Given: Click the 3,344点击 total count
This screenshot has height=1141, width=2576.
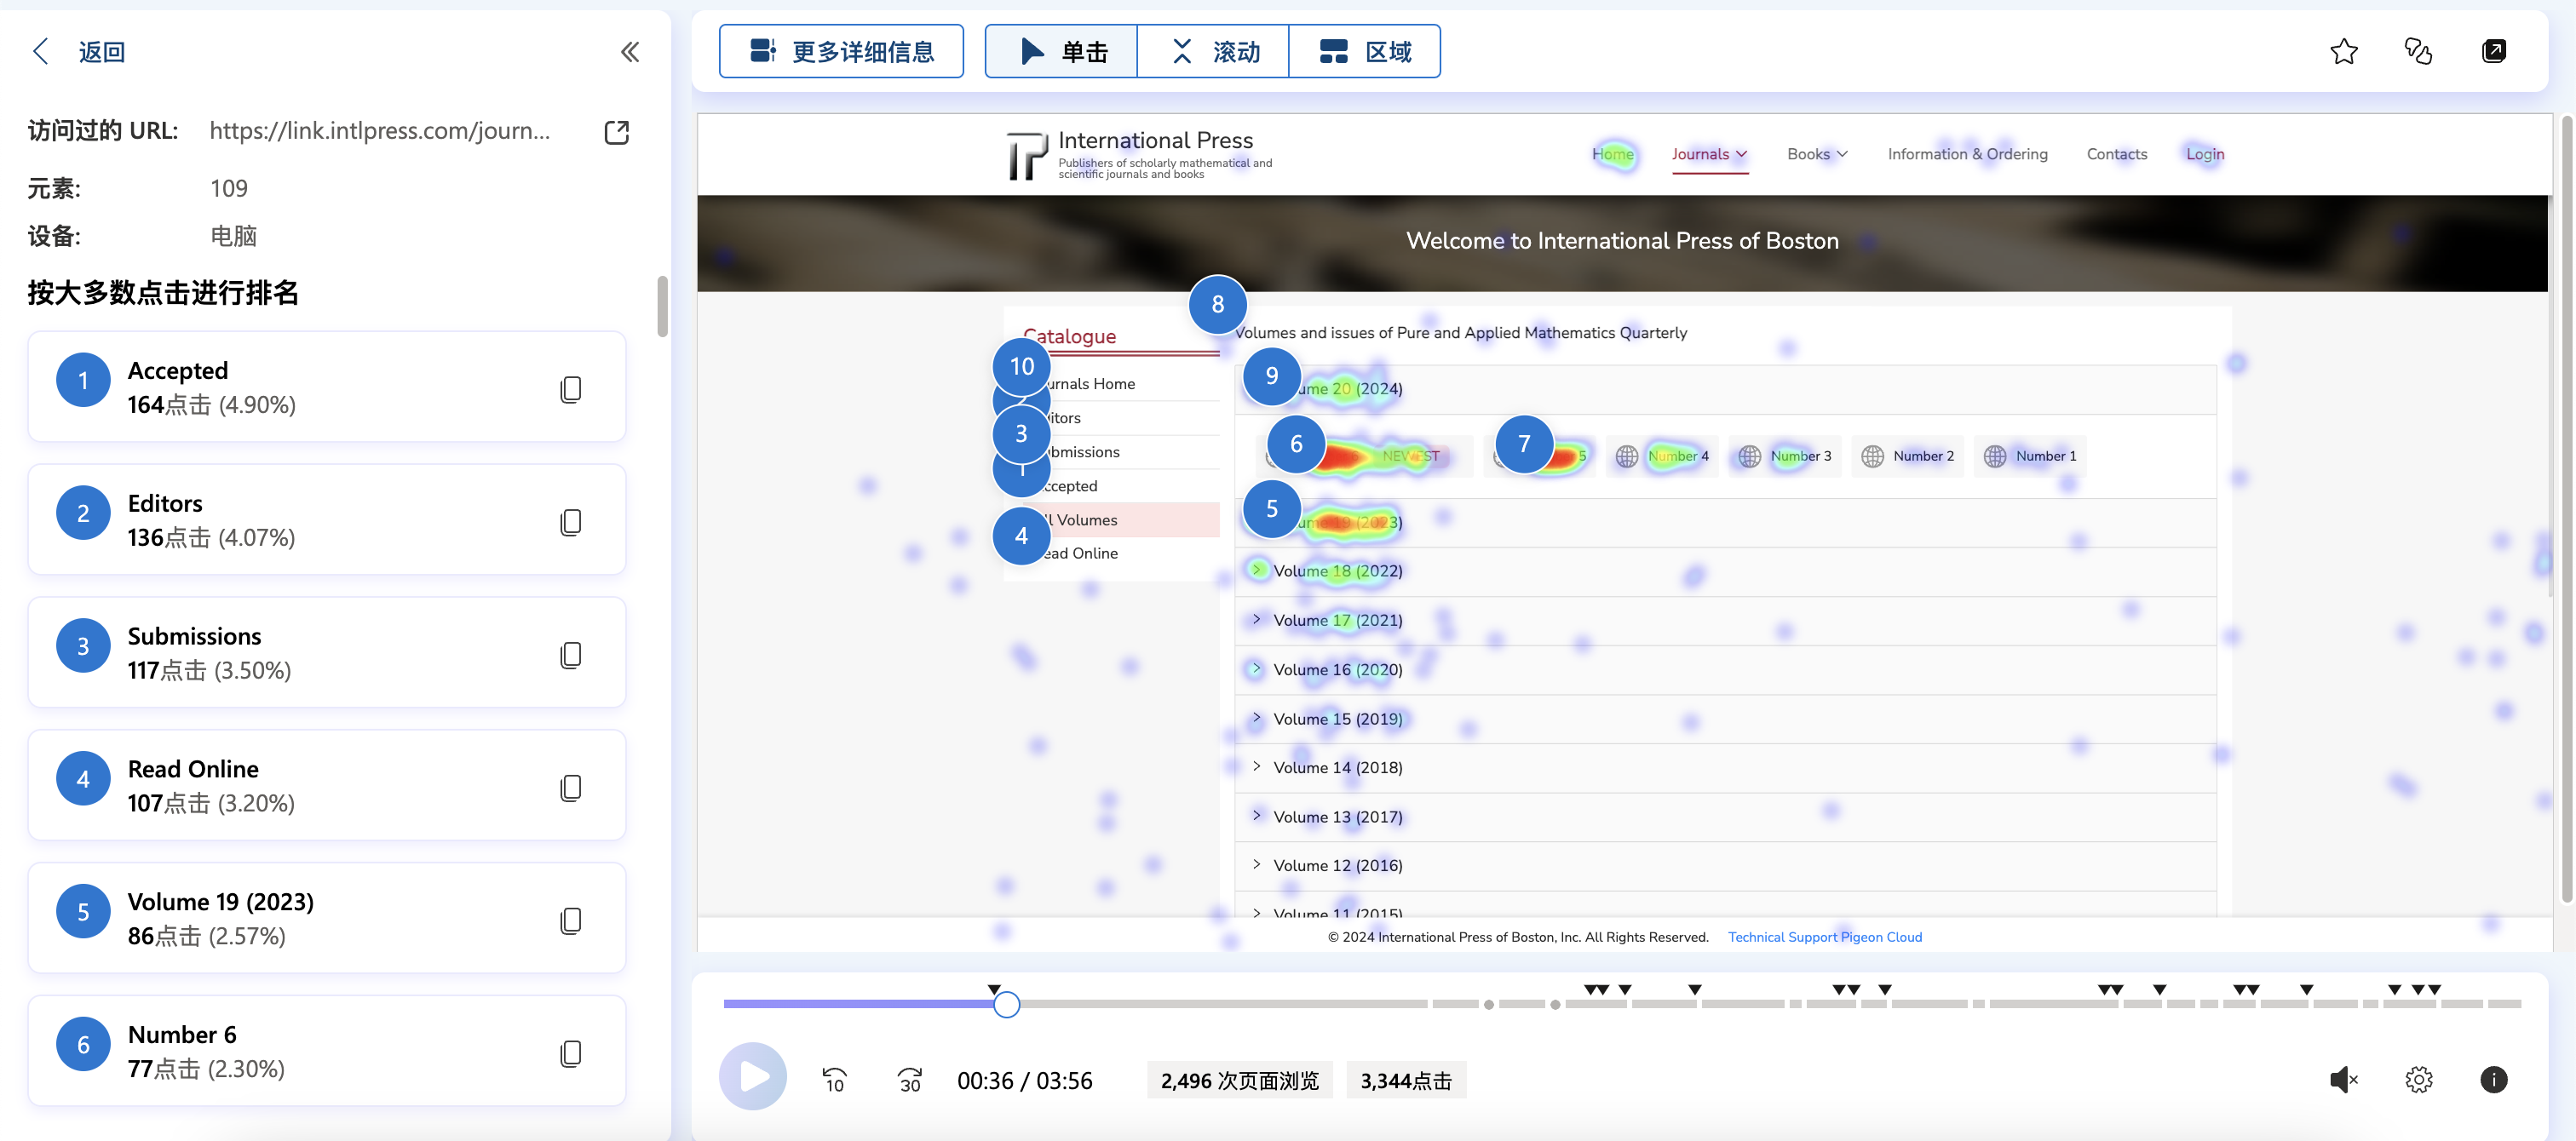Looking at the screenshot, I should [x=1405, y=1080].
